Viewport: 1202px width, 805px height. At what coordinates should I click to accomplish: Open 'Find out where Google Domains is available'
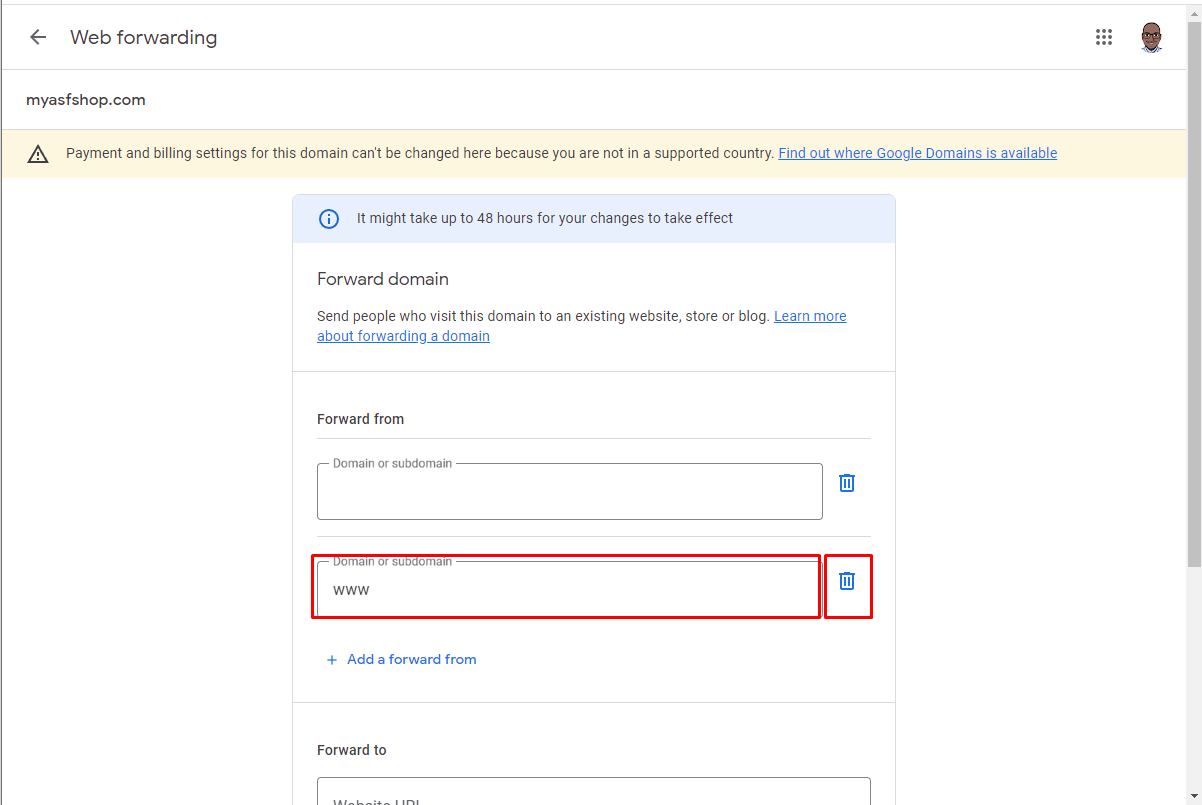click(x=917, y=153)
